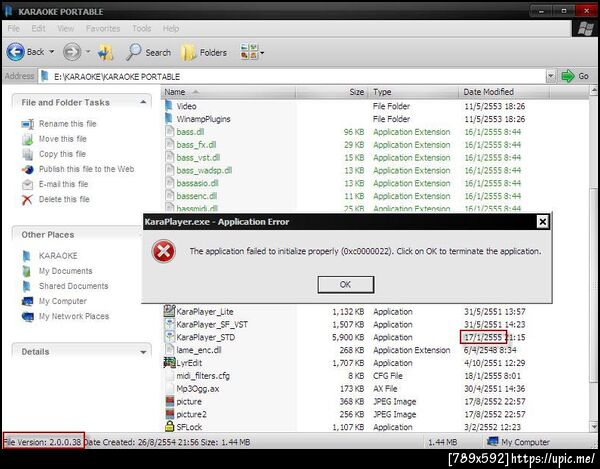The image size is (600, 469).
Task: Collapse the File and Folder Tasks panel
Action: tap(143, 102)
